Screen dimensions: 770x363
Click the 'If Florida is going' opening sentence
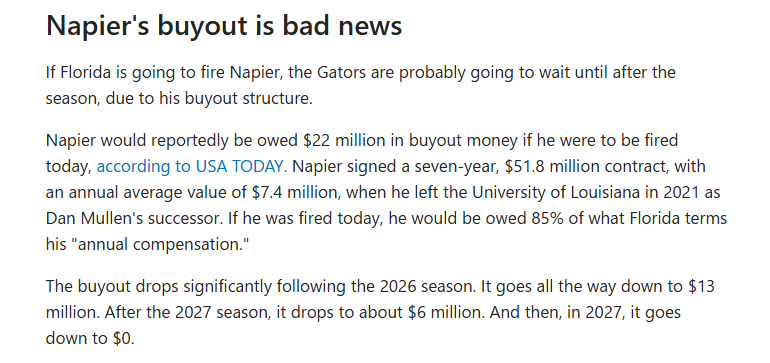click(113, 73)
